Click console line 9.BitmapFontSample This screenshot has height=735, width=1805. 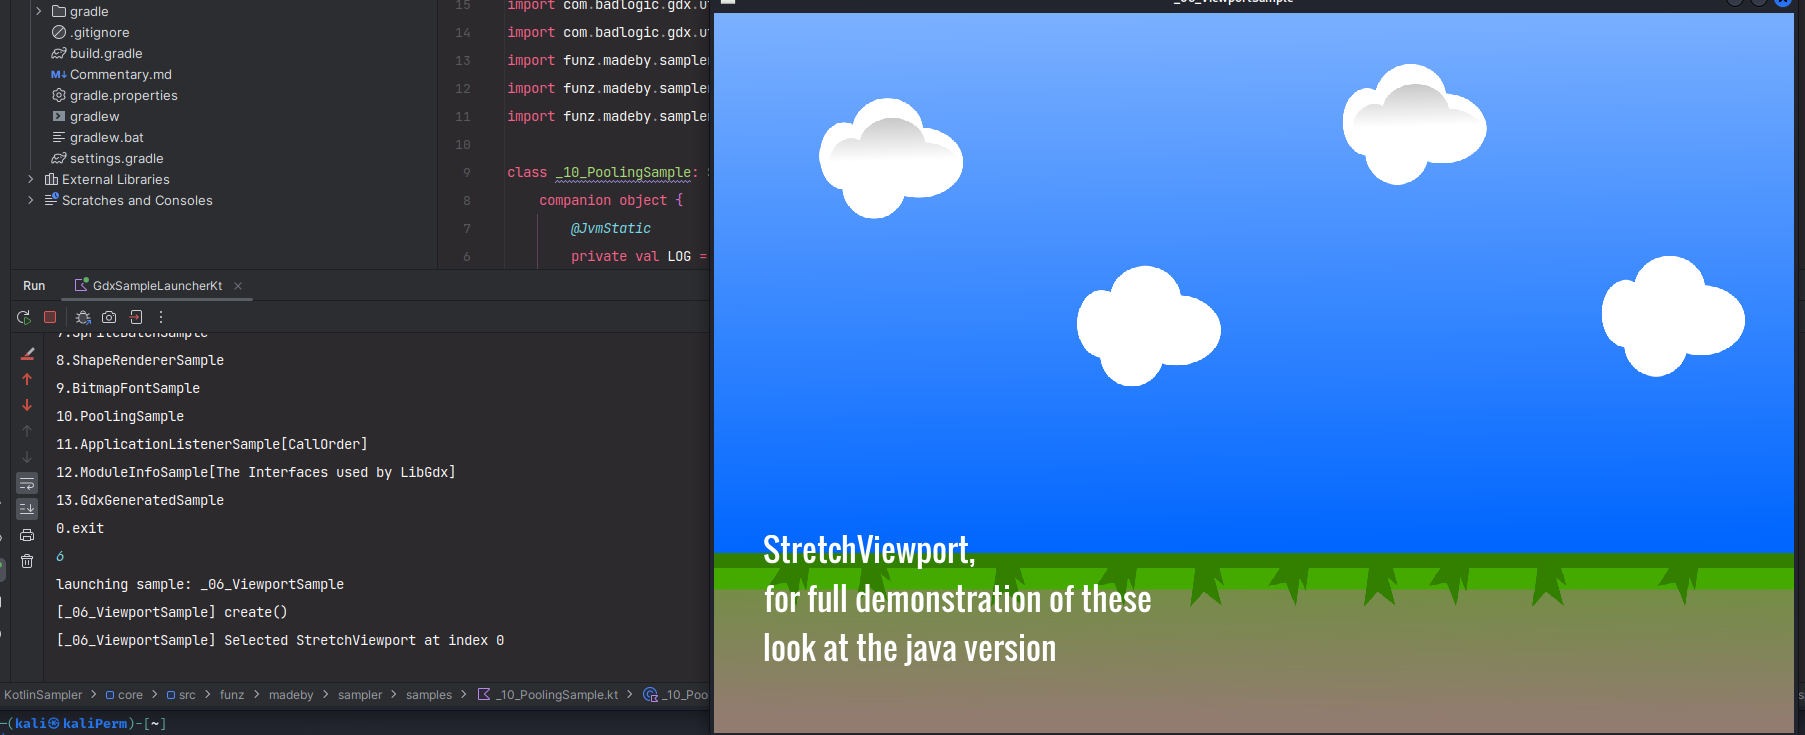pyautogui.click(x=128, y=389)
